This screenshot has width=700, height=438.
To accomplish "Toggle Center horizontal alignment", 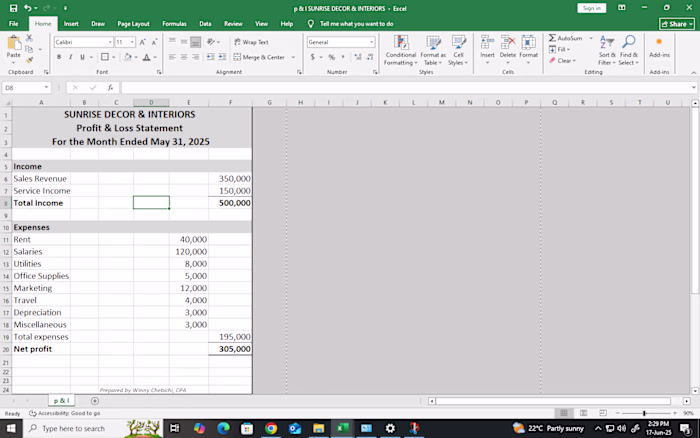I will click(x=183, y=57).
